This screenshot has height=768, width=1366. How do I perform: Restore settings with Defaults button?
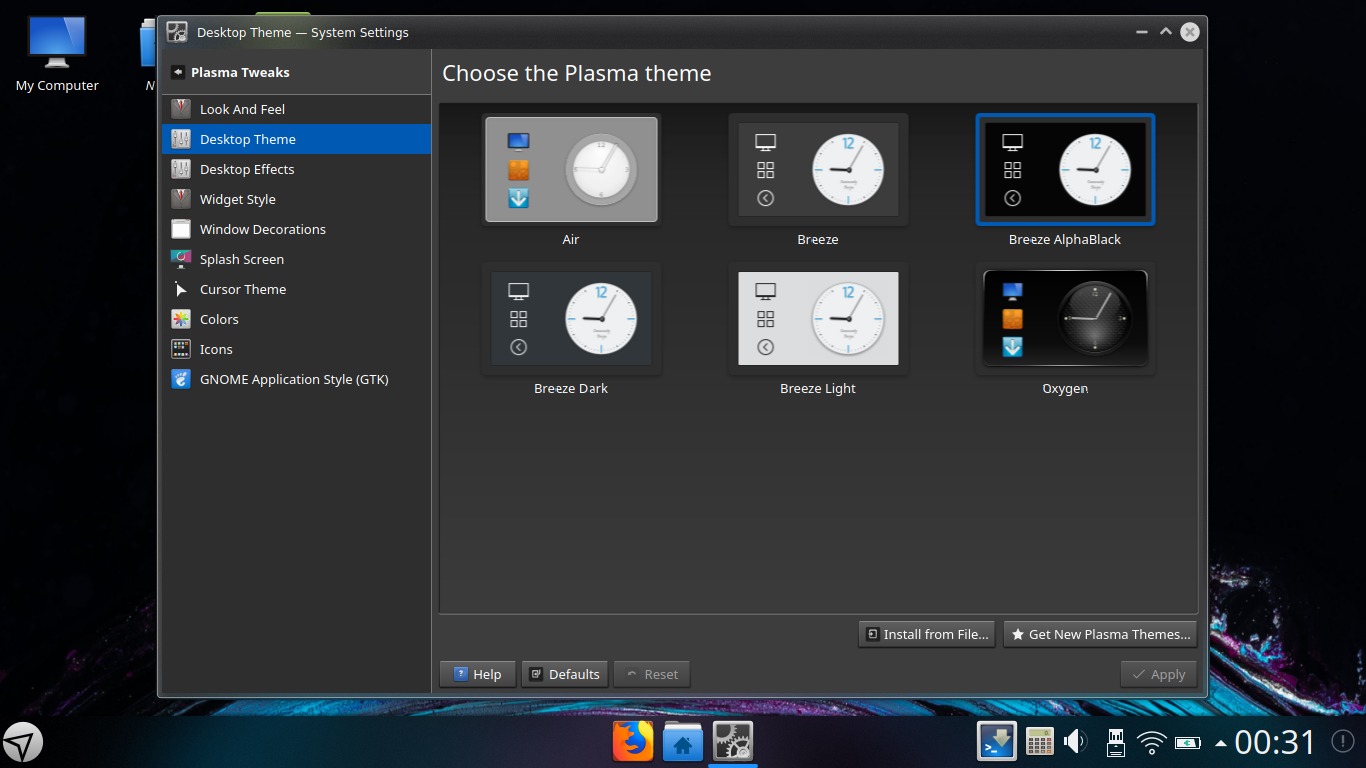(x=565, y=674)
